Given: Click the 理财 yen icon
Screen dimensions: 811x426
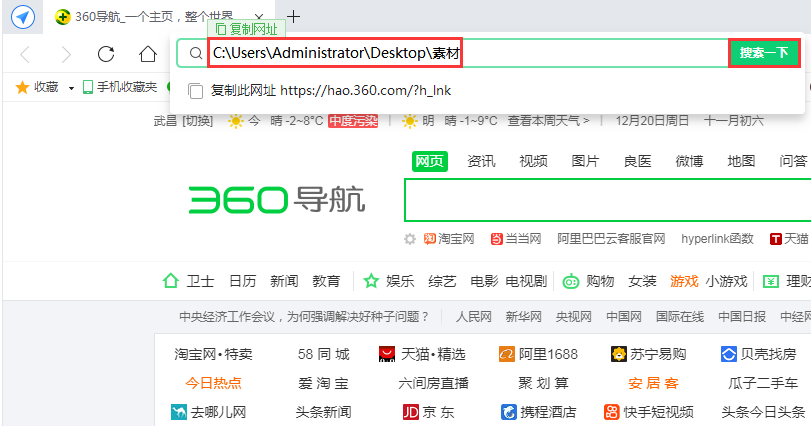Looking at the screenshot, I should click(x=771, y=281).
